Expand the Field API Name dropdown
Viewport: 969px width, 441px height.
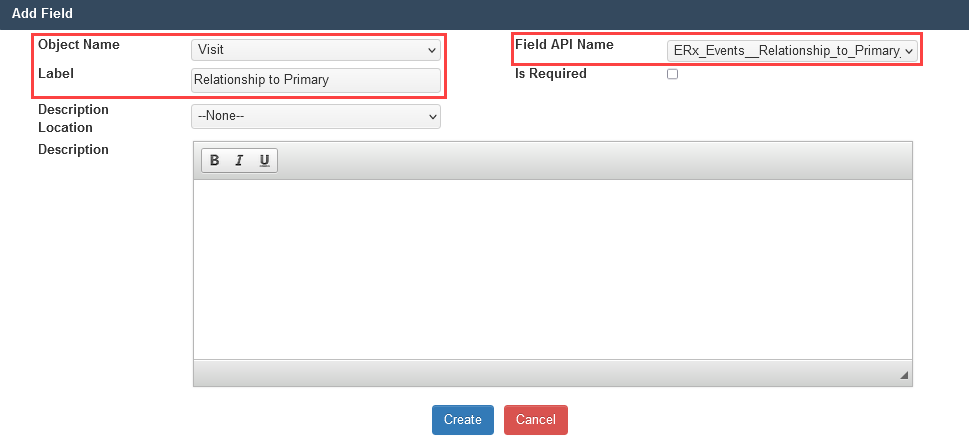tap(791, 49)
